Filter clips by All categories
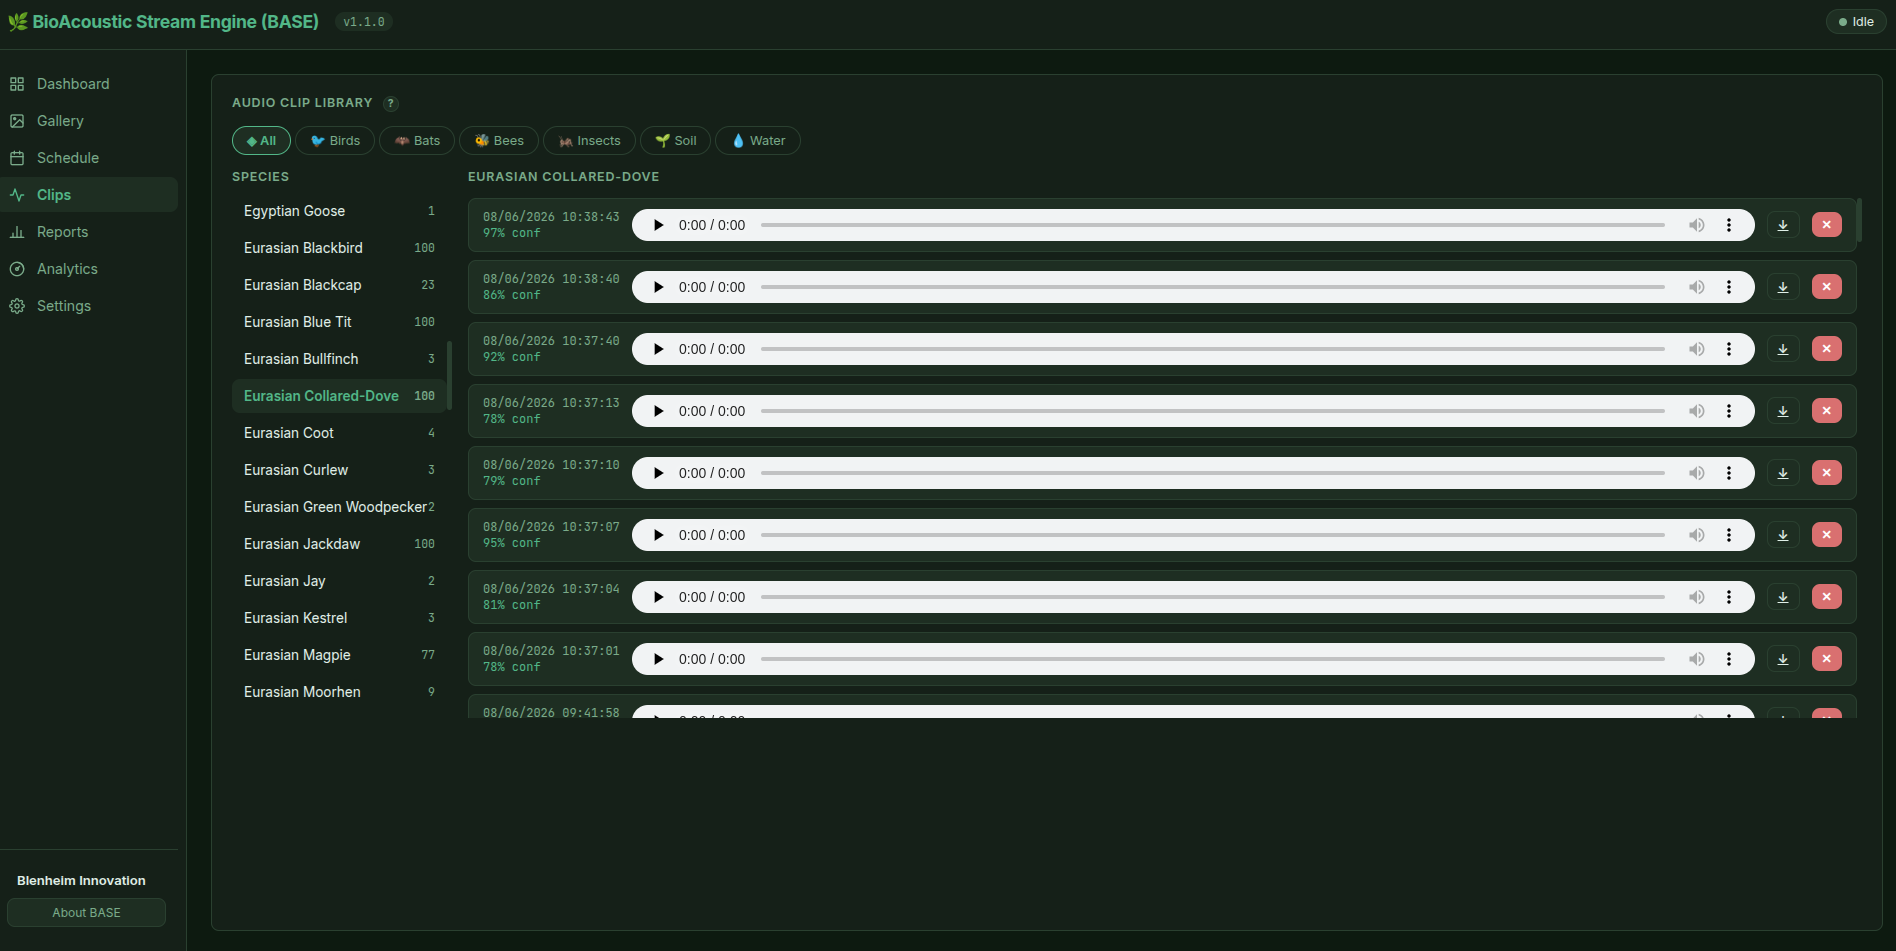This screenshot has height=951, width=1896. click(x=261, y=141)
